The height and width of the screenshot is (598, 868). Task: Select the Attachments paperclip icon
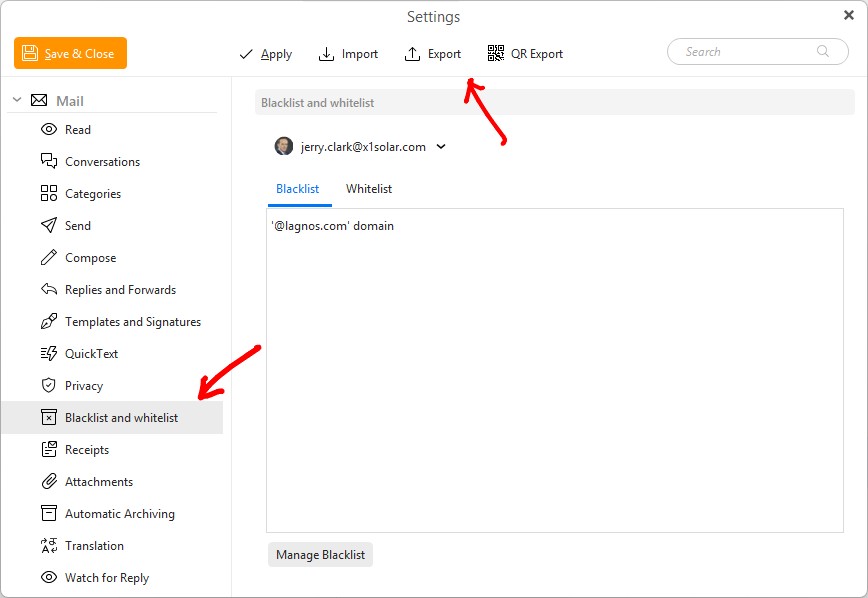[x=48, y=482]
